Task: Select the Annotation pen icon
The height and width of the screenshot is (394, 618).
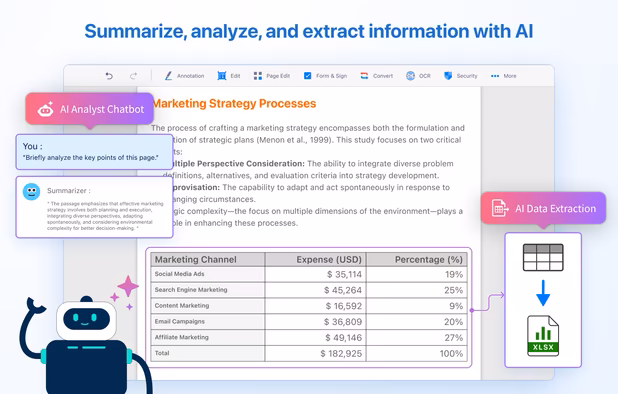Action: [168, 76]
